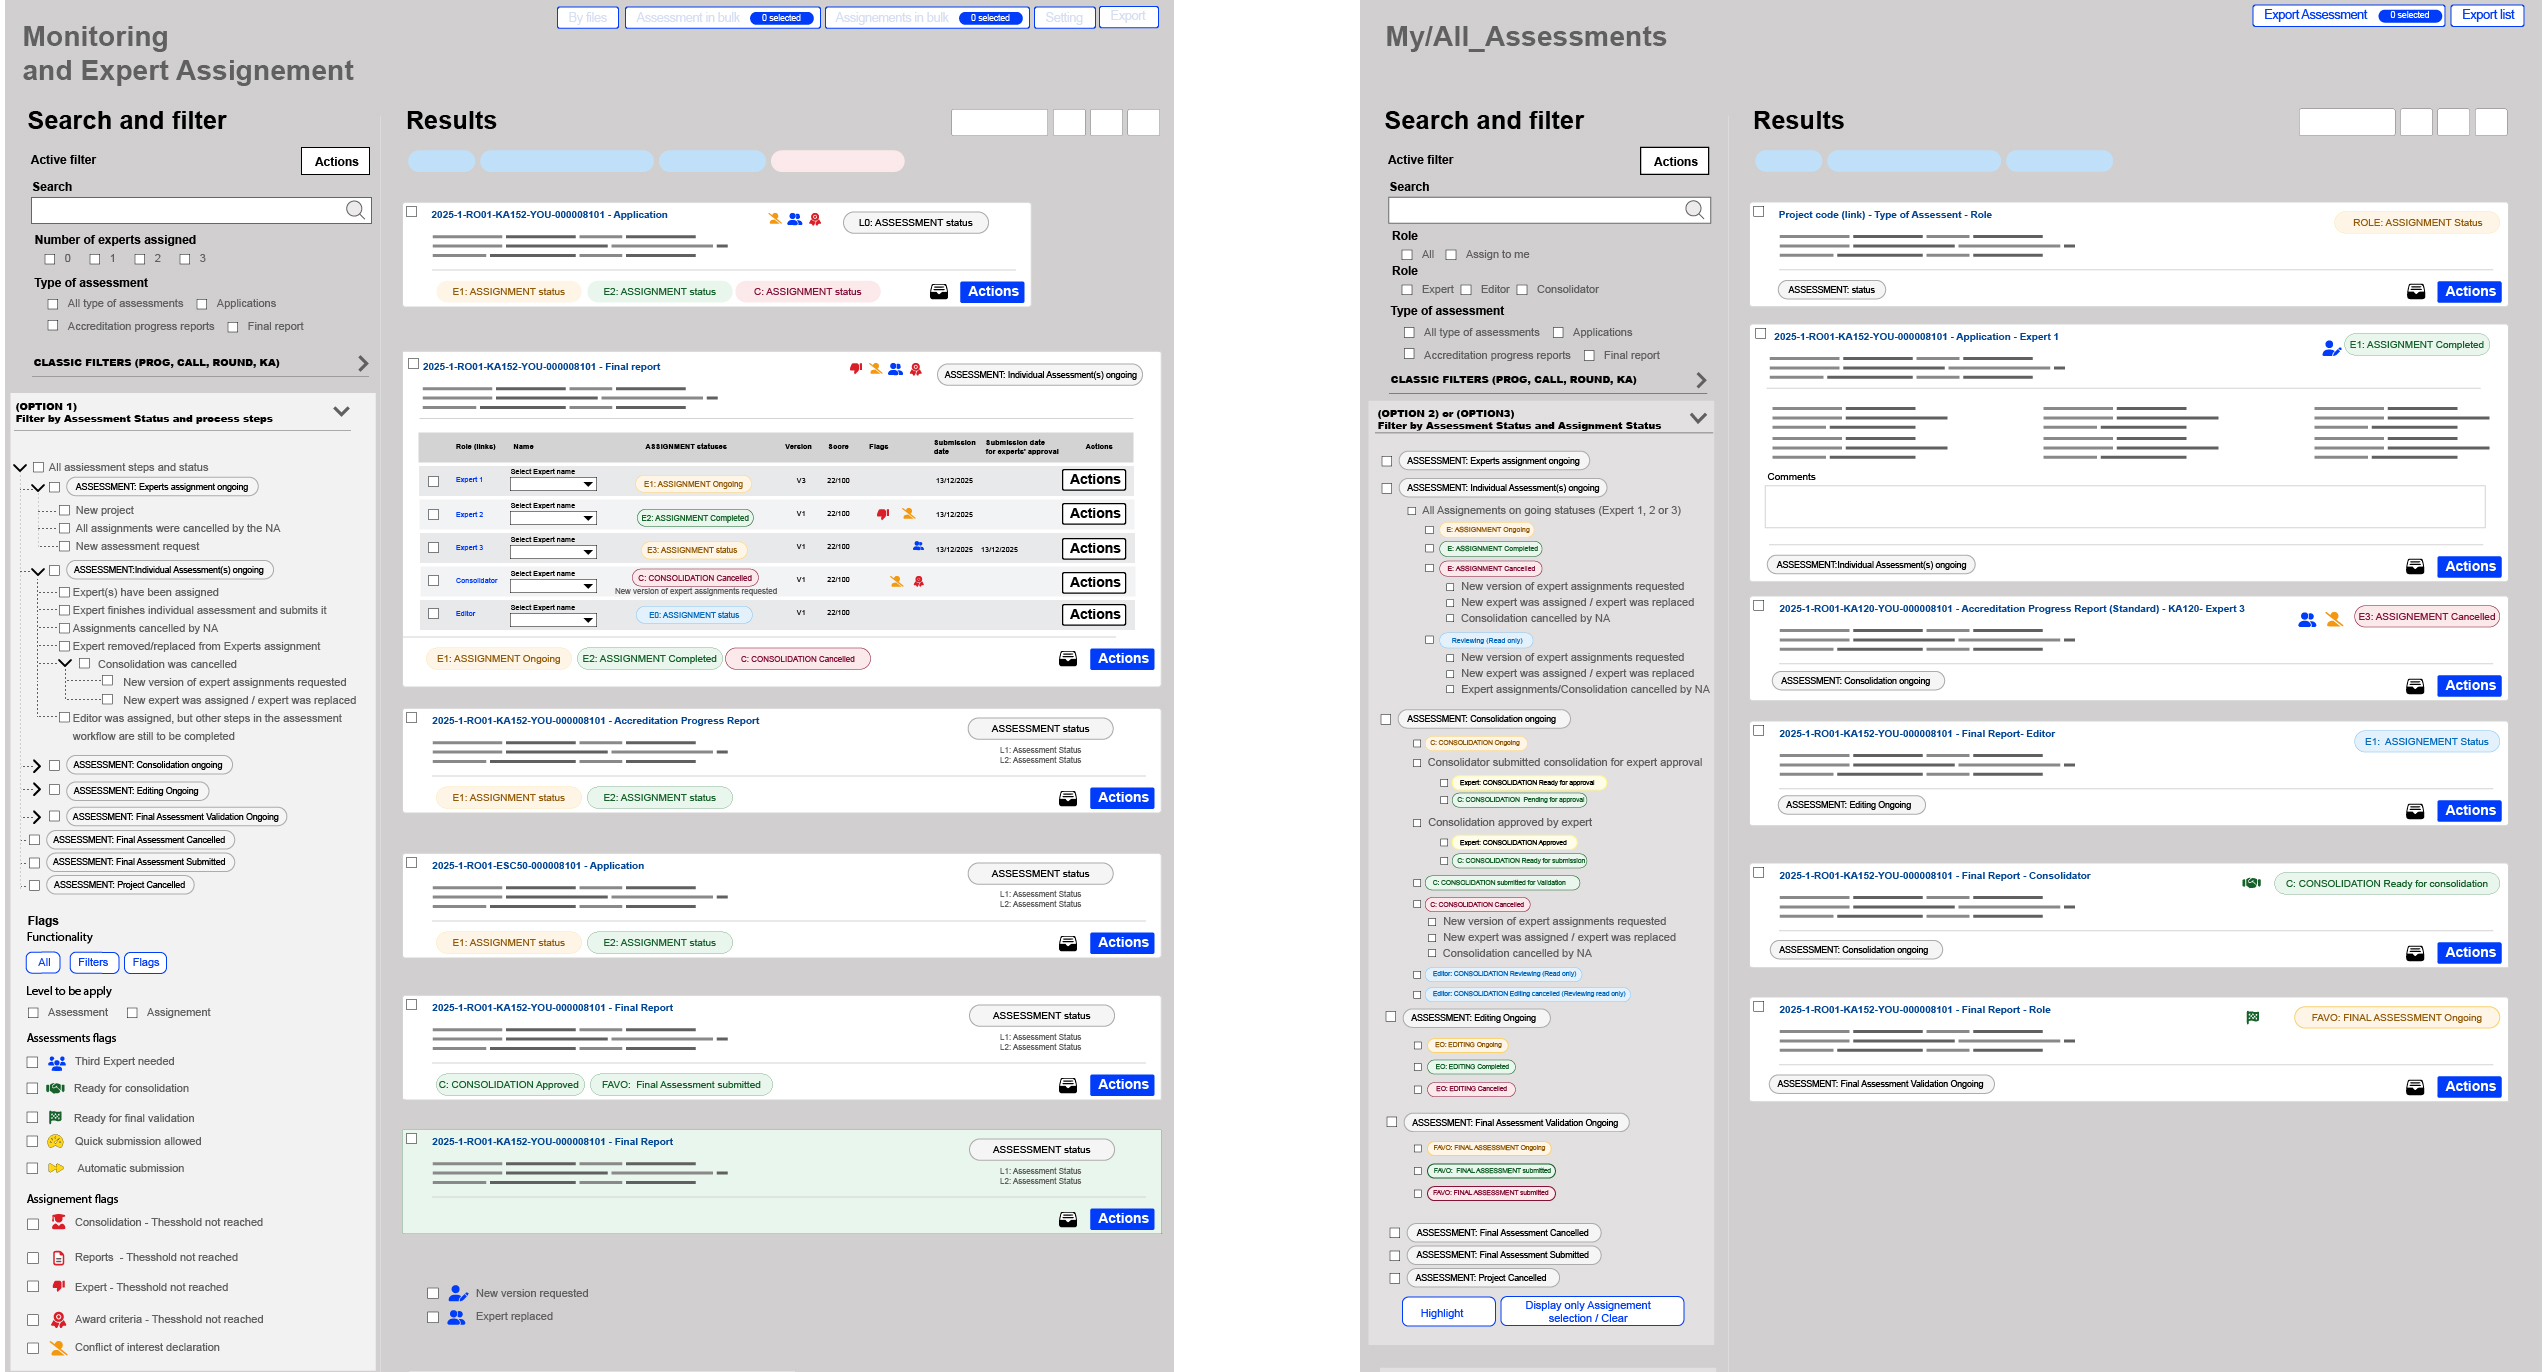This screenshot has width=2544, height=1372.
Task: Check the Consolidator role checkbox
Action: (1522, 290)
